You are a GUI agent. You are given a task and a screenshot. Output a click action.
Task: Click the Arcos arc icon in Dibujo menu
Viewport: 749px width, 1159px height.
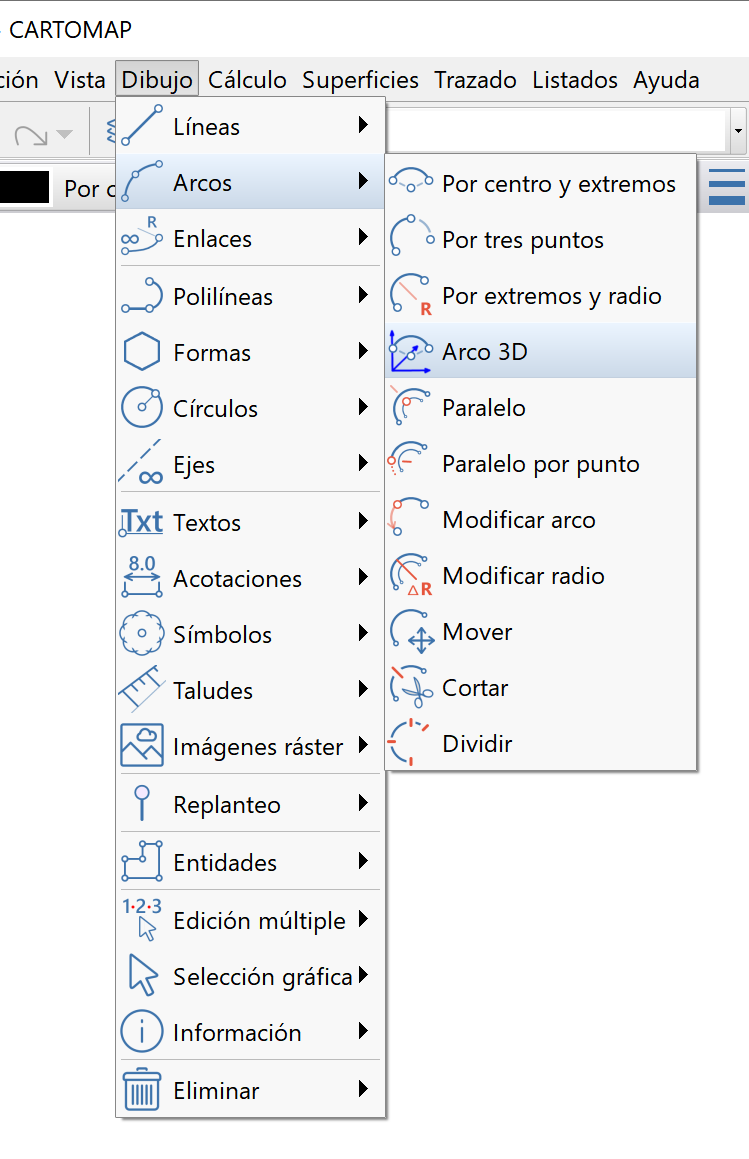tap(142, 182)
